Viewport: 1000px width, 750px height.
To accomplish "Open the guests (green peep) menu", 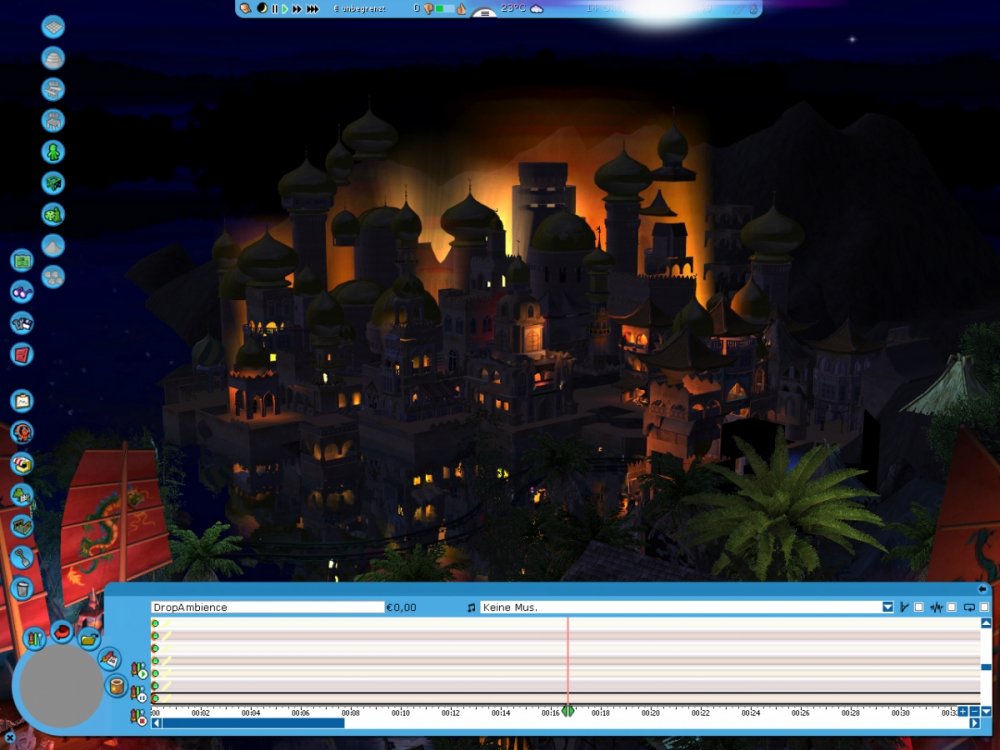I will point(53,152).
